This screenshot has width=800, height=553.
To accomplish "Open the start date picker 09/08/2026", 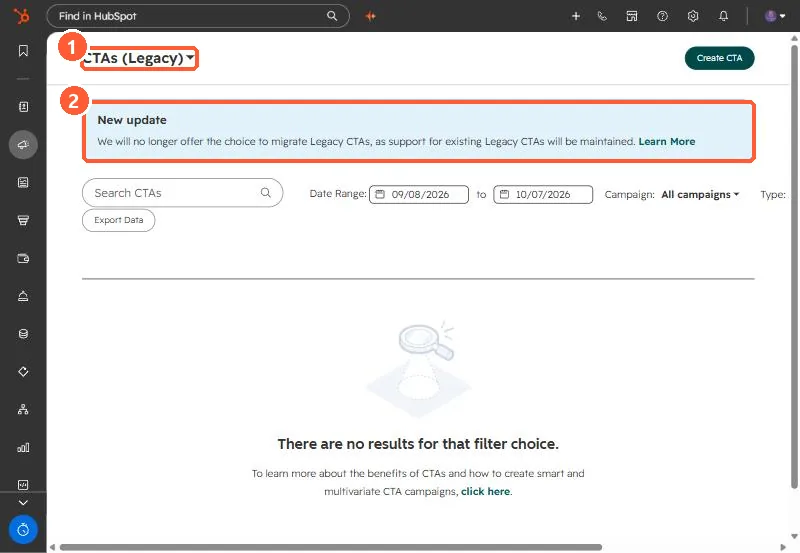I will click(x=419, y=194).
